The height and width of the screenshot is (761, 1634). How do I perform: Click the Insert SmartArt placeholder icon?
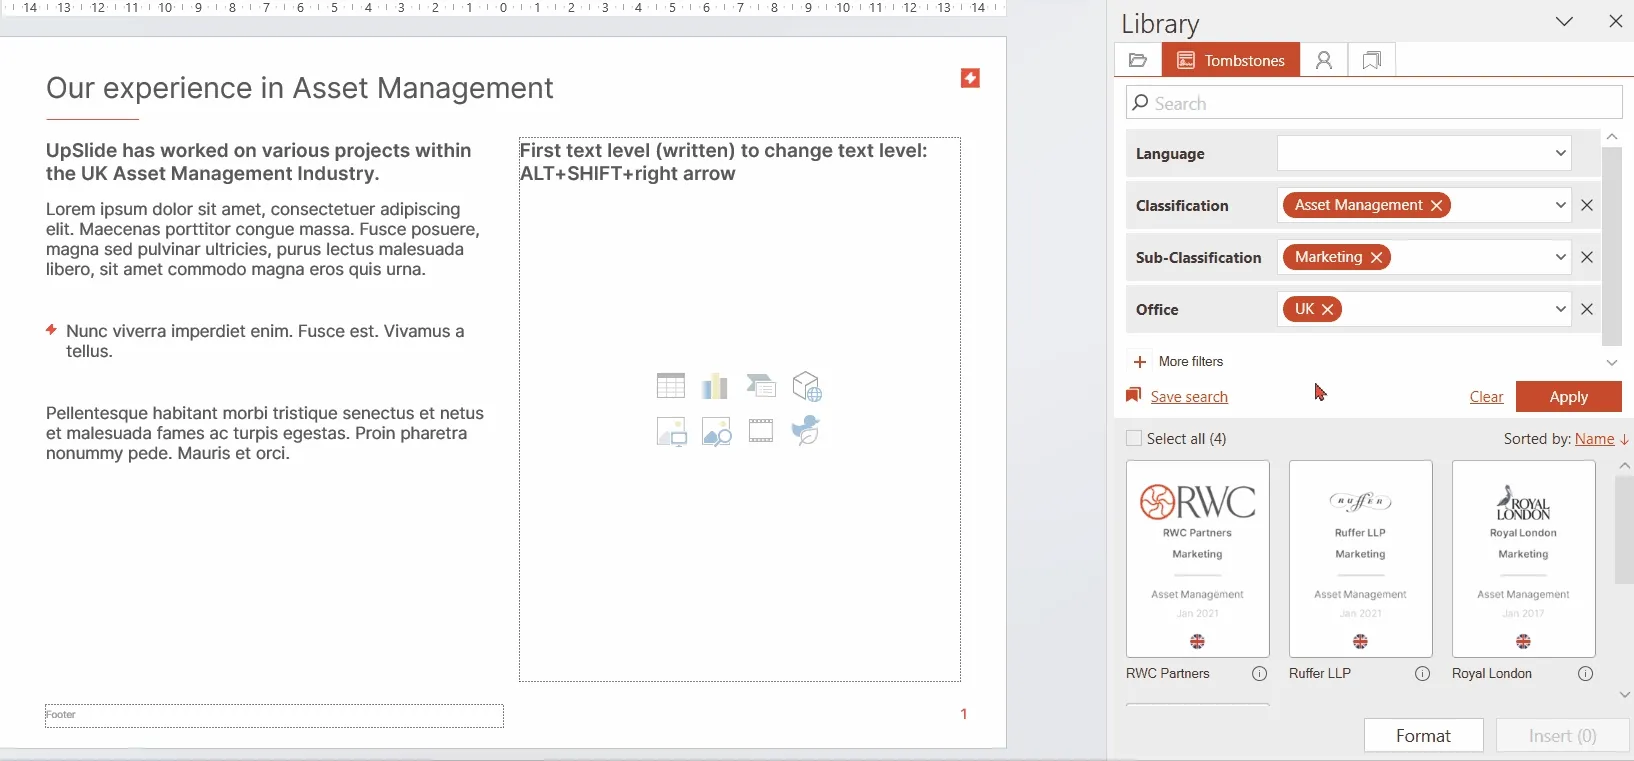761,386
